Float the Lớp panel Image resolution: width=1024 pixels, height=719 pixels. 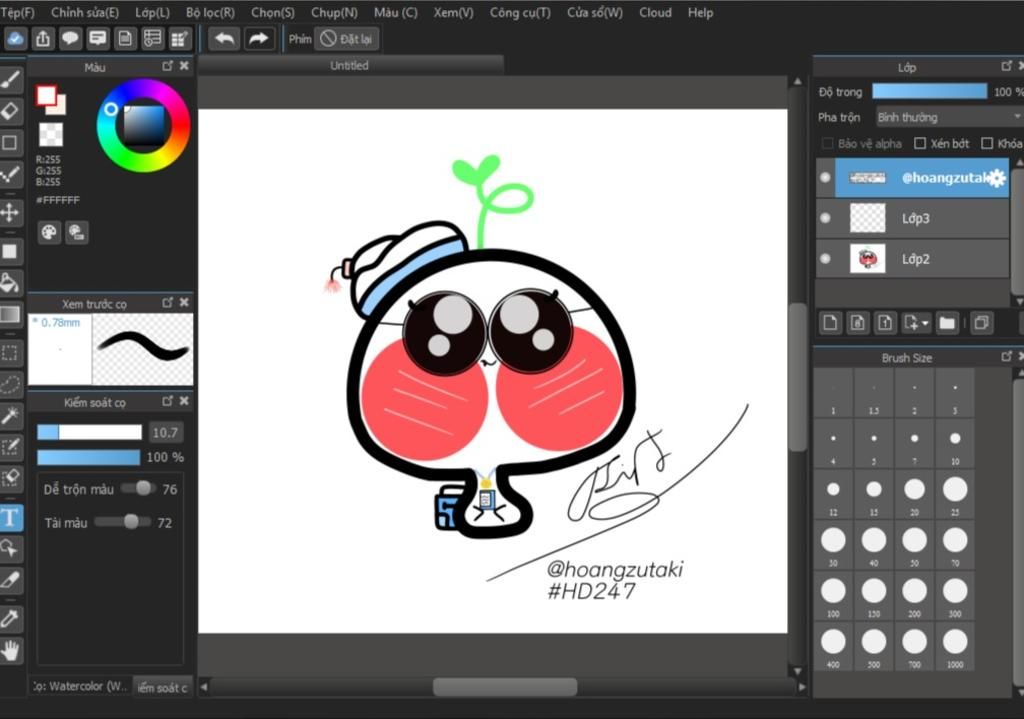[x=1006, y=66]
